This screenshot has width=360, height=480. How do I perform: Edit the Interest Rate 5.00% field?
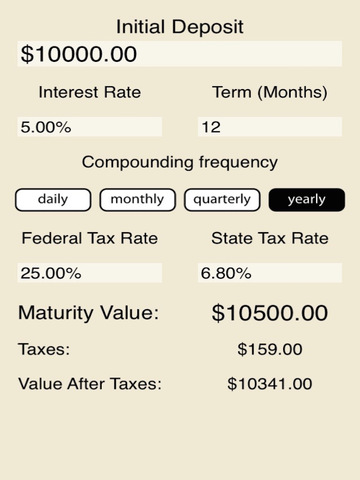(x=90, y=127)
